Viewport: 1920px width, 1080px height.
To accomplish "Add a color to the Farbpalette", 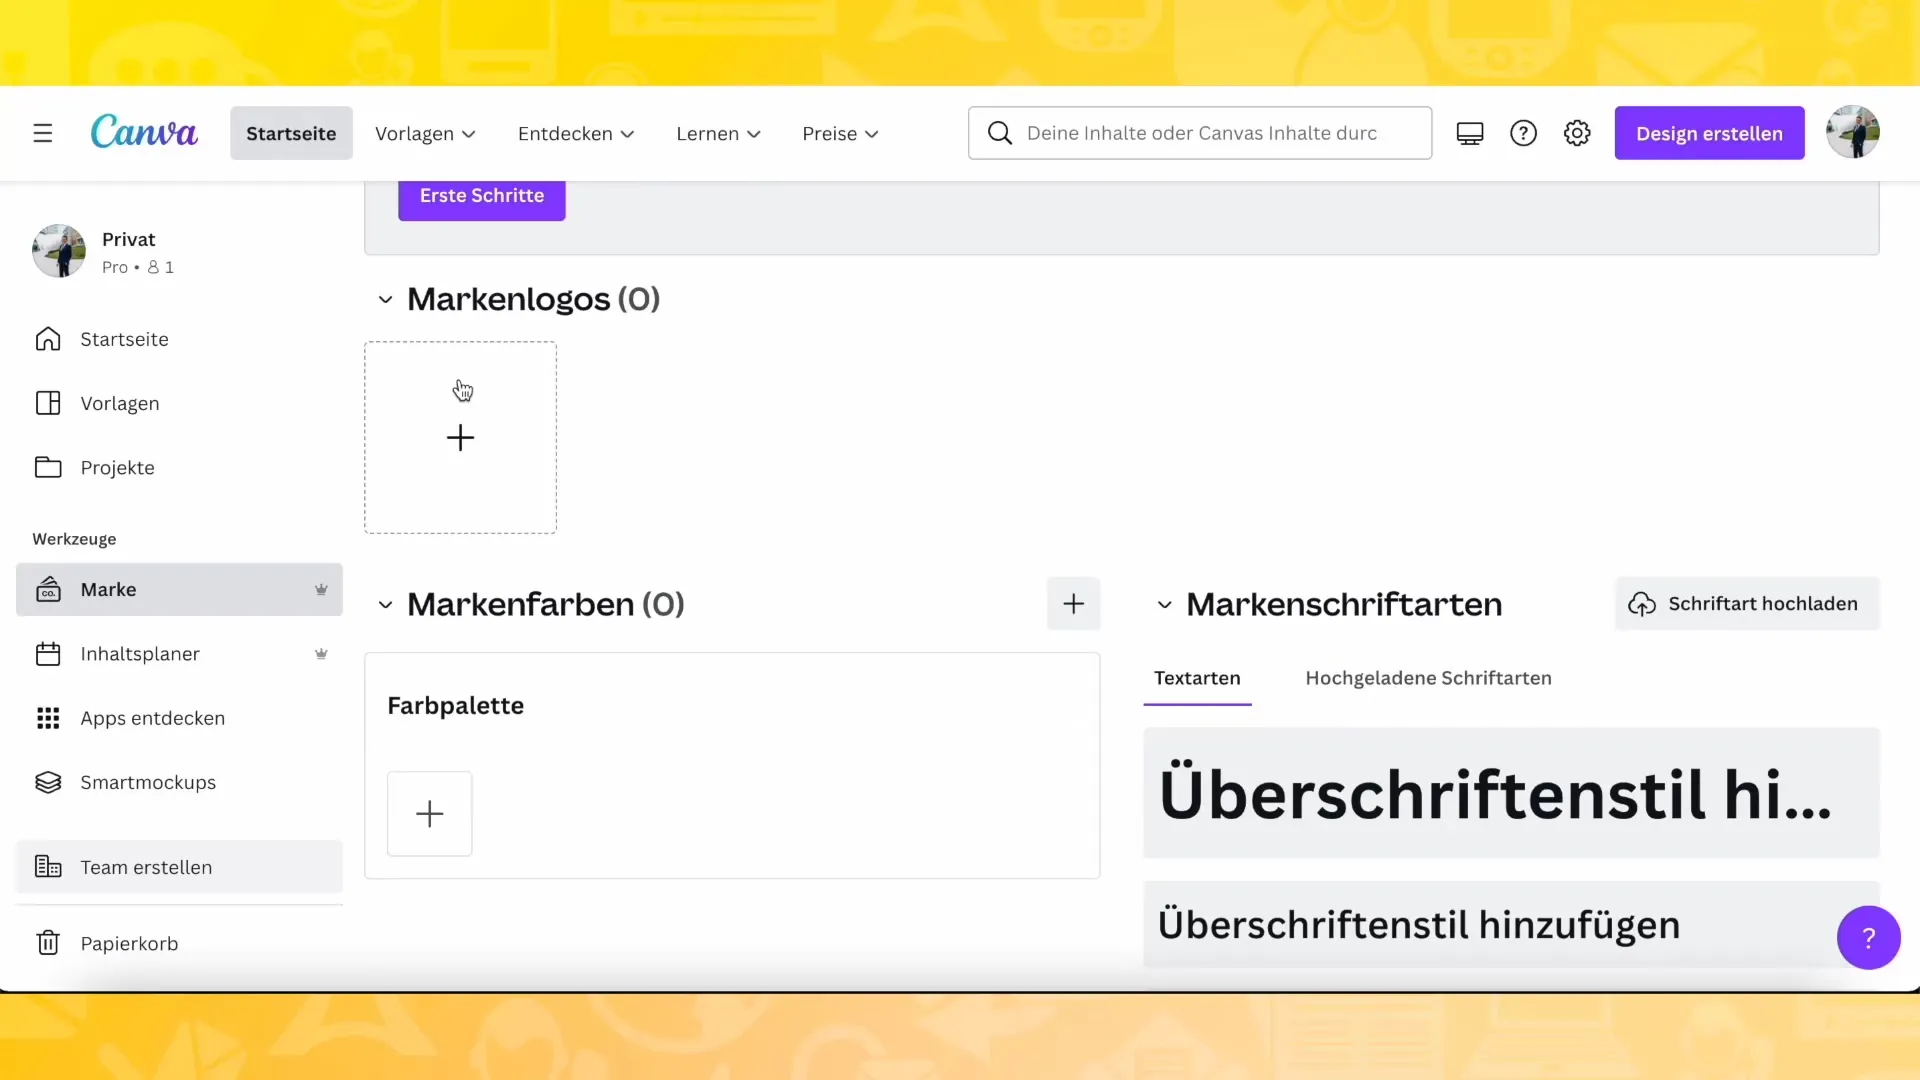I will (429, 813).
